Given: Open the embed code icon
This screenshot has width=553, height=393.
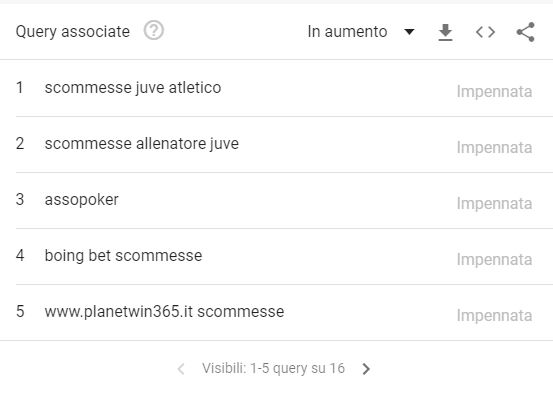Looking at the screenshot, I should [x=485, y=32].
